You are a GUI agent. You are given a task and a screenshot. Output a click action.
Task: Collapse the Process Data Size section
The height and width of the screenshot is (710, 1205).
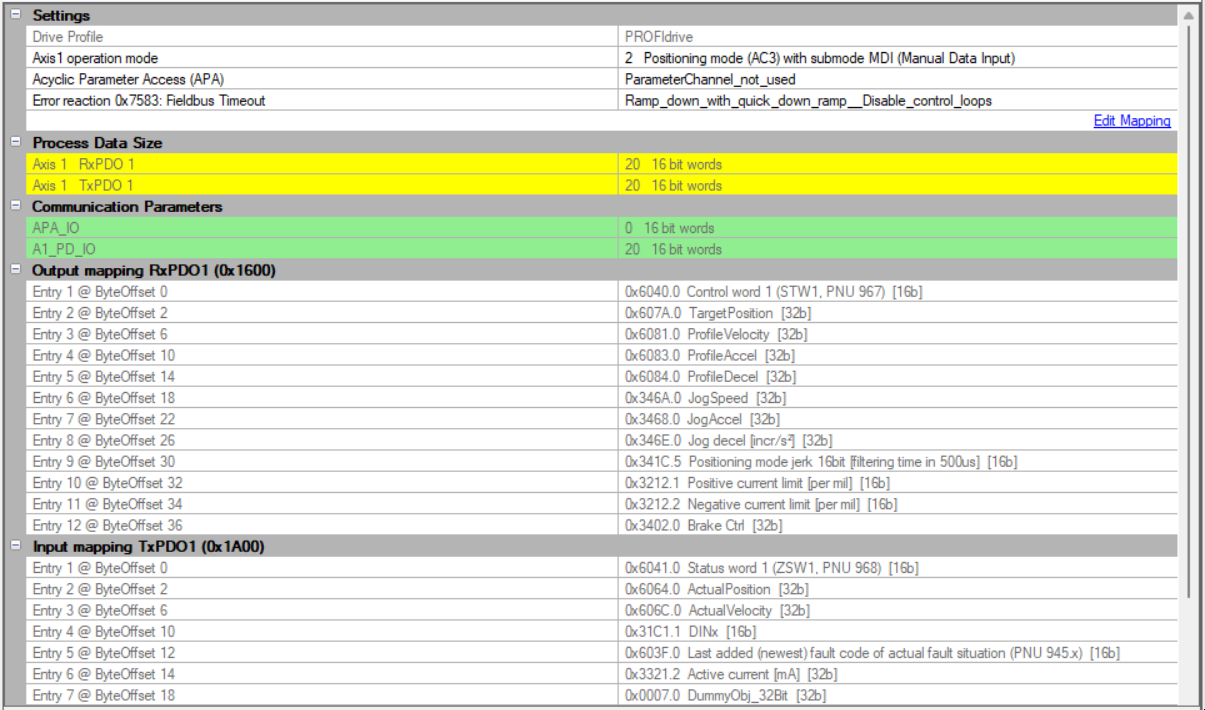15,143
